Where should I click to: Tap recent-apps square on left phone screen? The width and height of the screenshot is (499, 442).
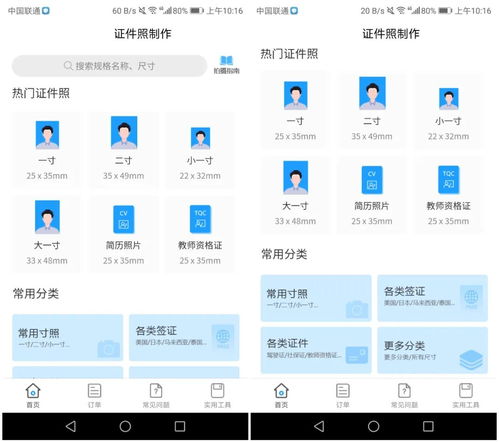(x=180, y=426)
